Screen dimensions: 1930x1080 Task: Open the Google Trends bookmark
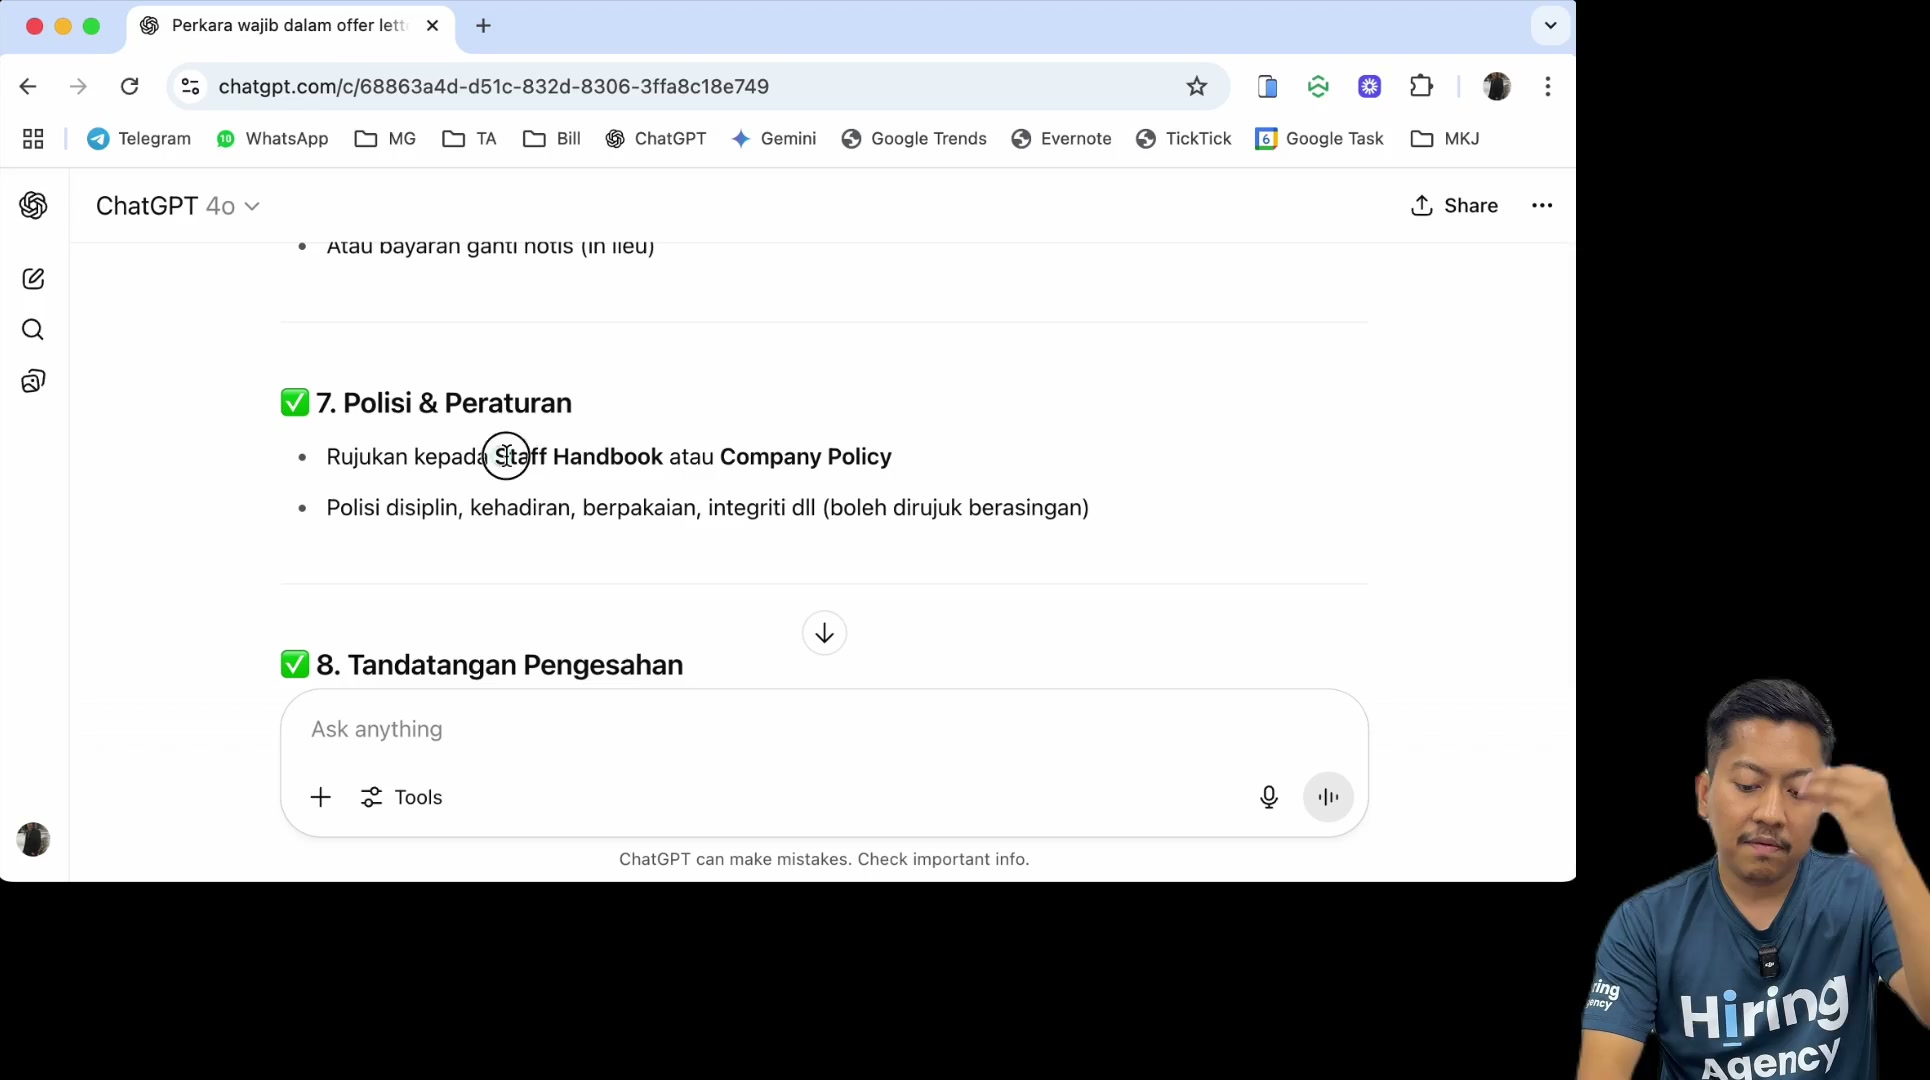pos(914,139)
